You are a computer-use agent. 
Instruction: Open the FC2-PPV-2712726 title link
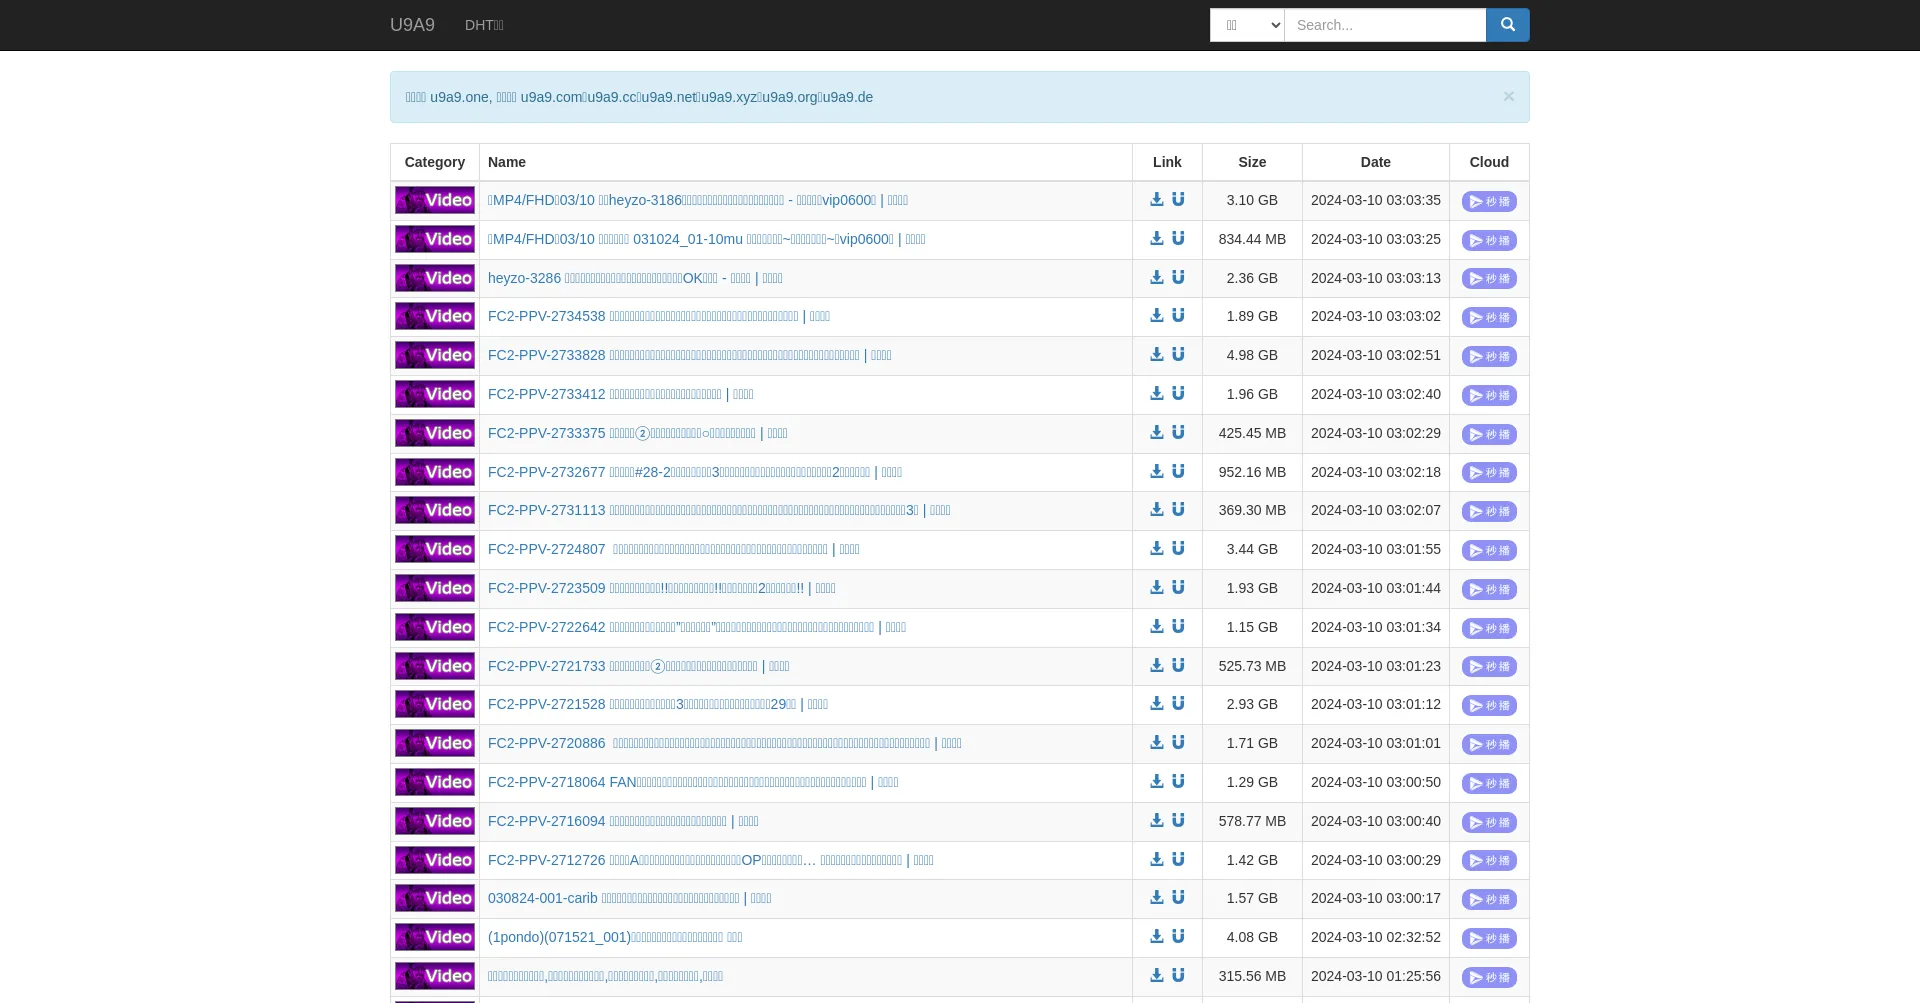click(711, 860)
